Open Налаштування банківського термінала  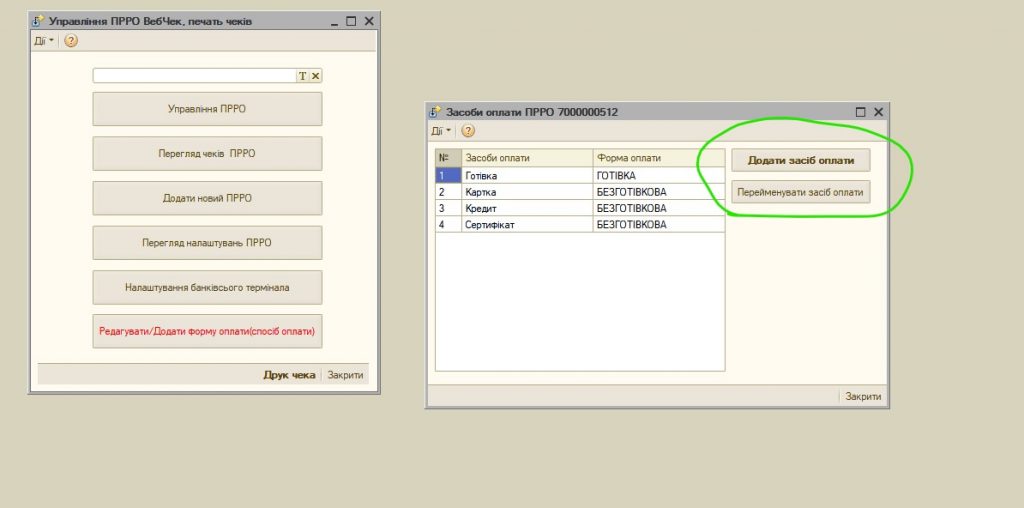(x=207, y=287)
